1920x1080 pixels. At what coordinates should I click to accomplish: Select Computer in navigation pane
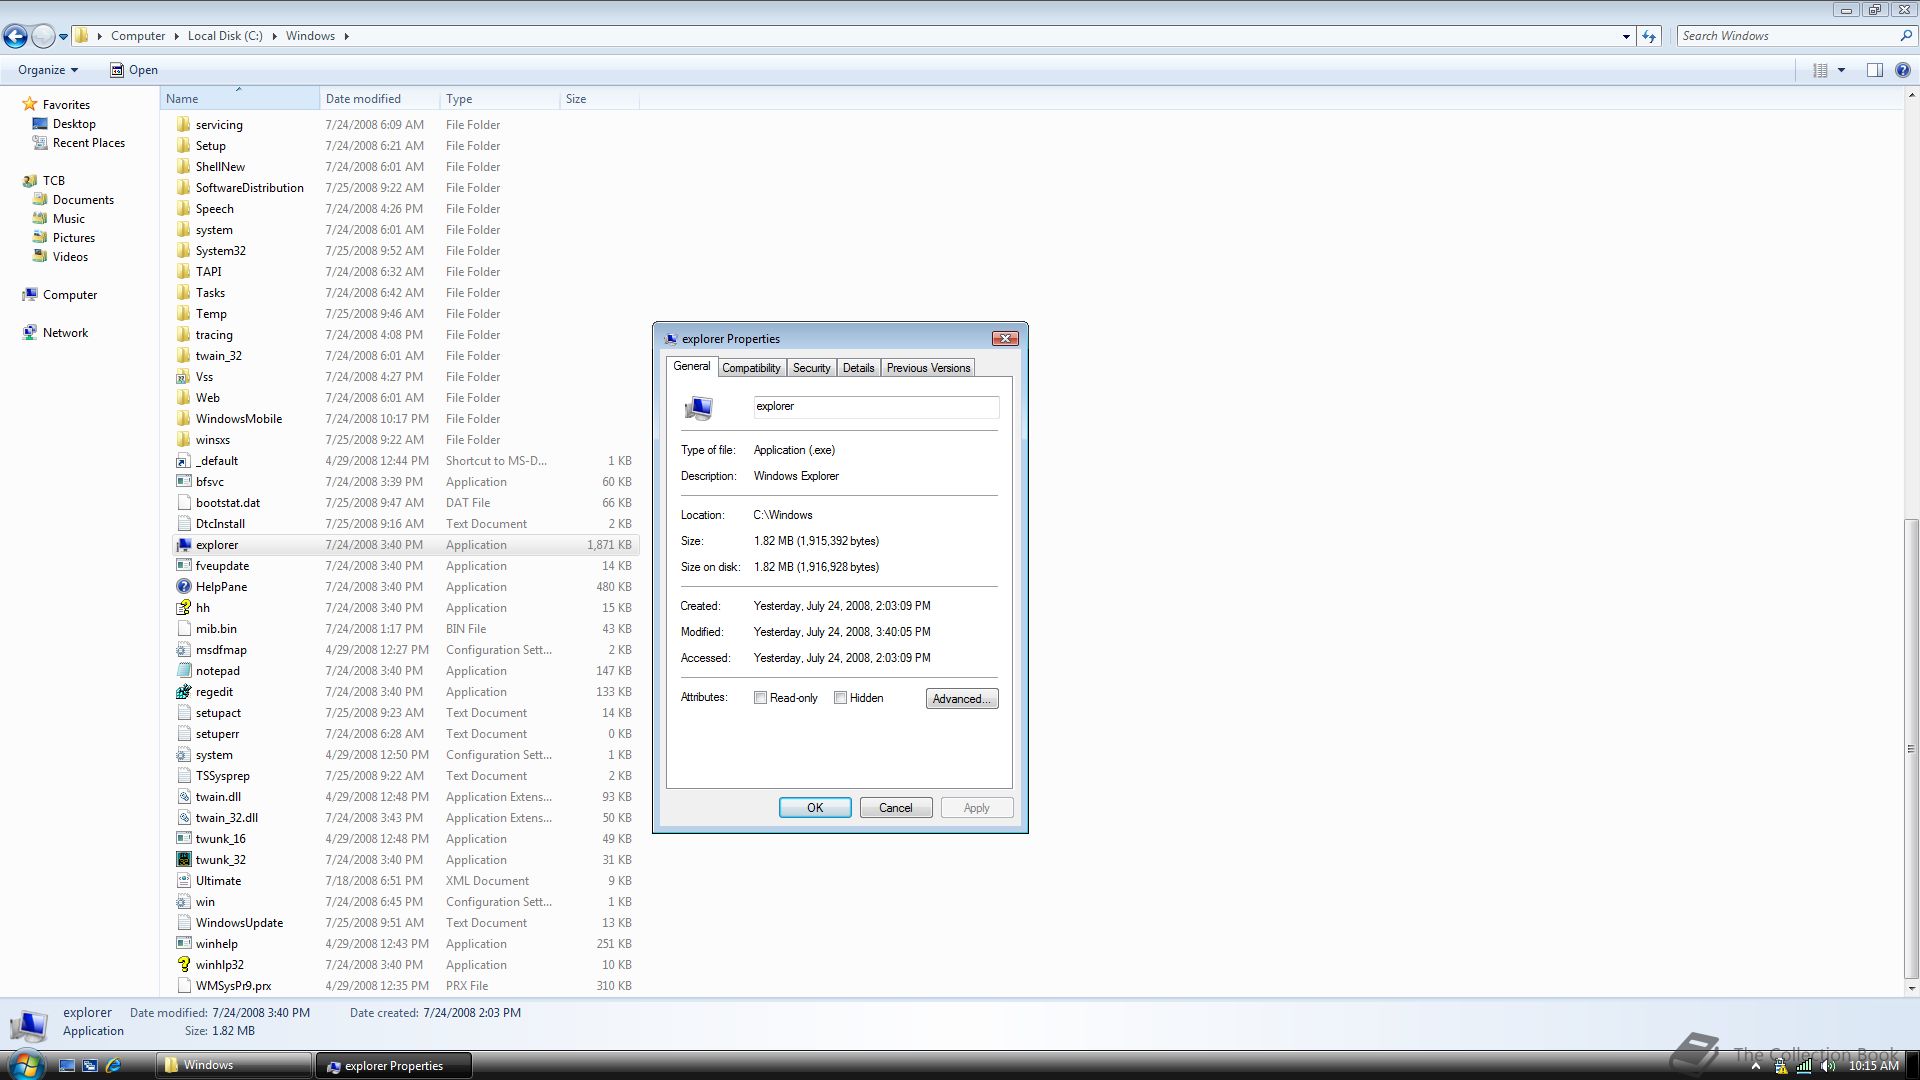click(x=70, y=295)
